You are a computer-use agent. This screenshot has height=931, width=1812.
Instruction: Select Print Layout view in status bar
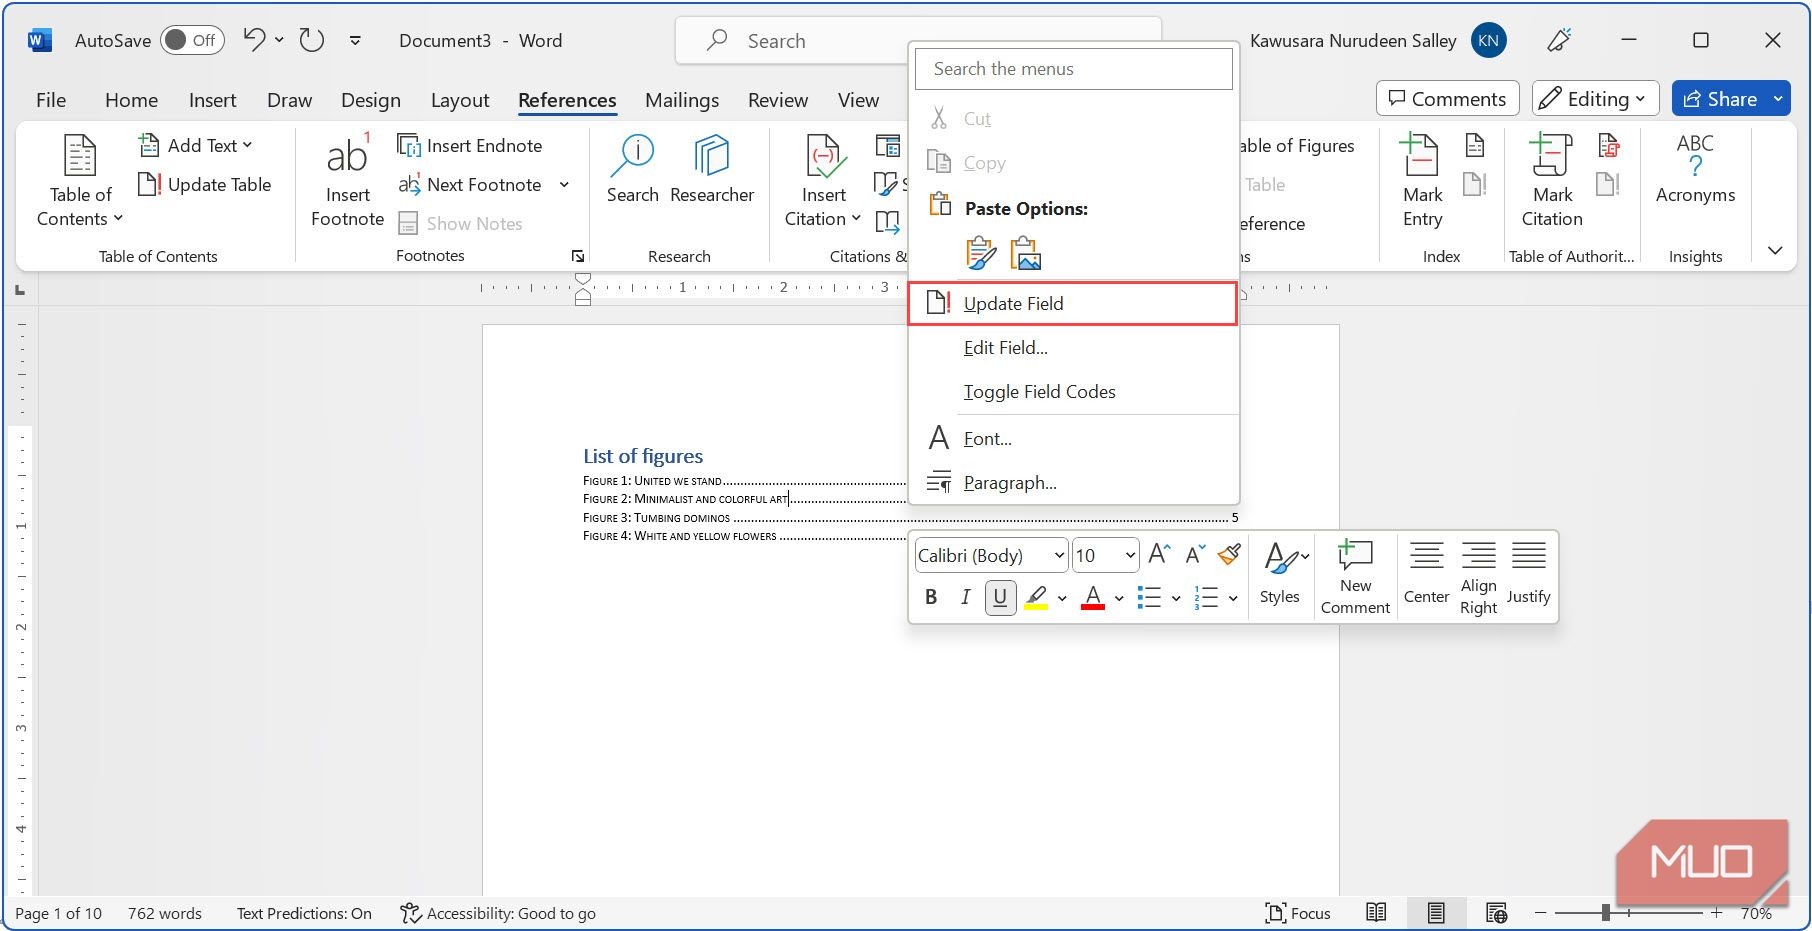1436,912
